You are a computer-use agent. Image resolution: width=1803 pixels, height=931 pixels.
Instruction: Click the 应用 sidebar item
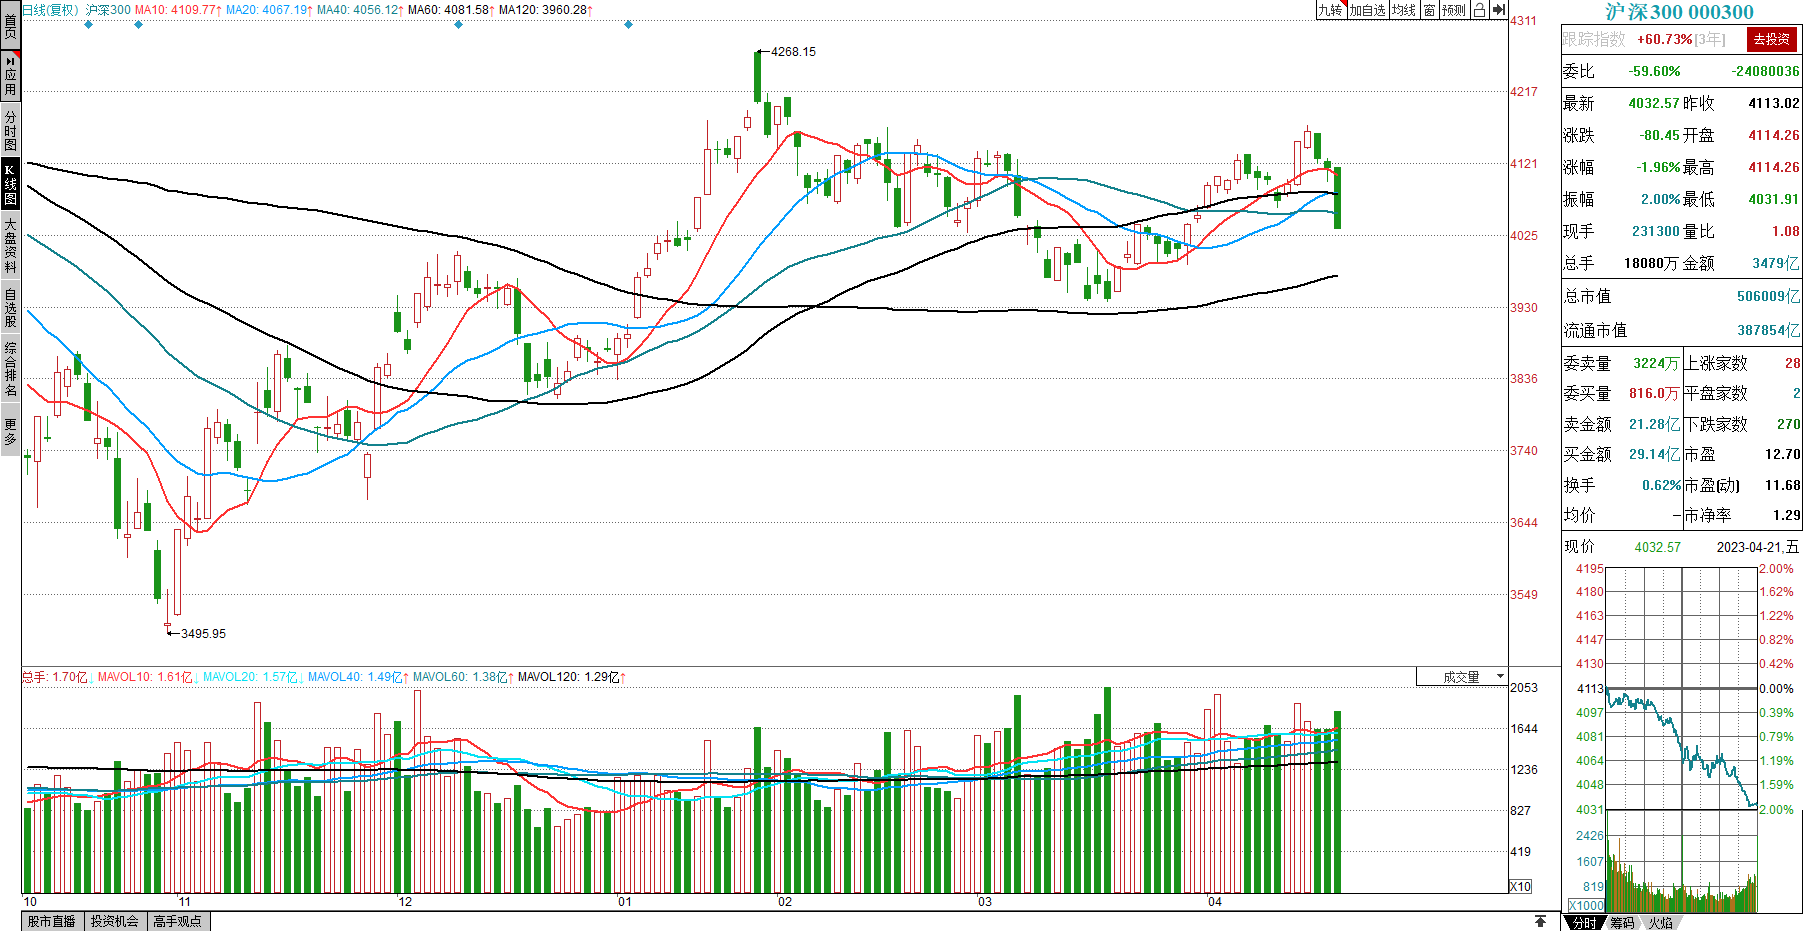(x=10, y=75)
